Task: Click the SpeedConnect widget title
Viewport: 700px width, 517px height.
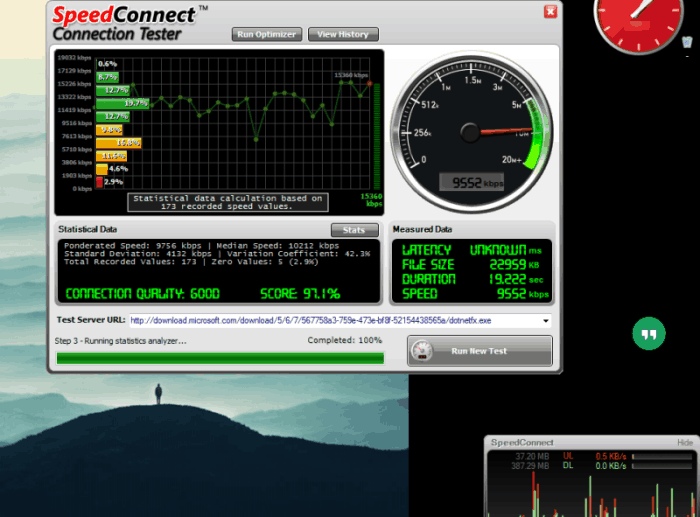Action: point(522,442)
